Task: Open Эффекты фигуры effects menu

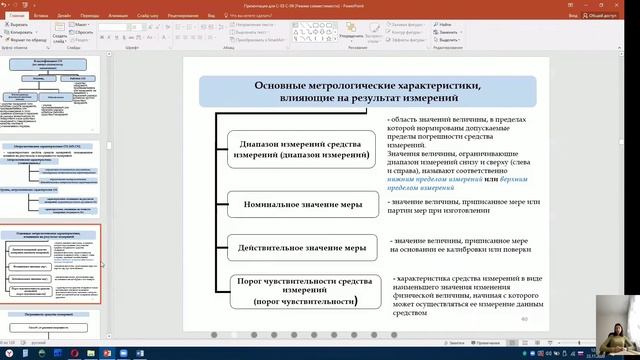Action: (x=406, y=40)
